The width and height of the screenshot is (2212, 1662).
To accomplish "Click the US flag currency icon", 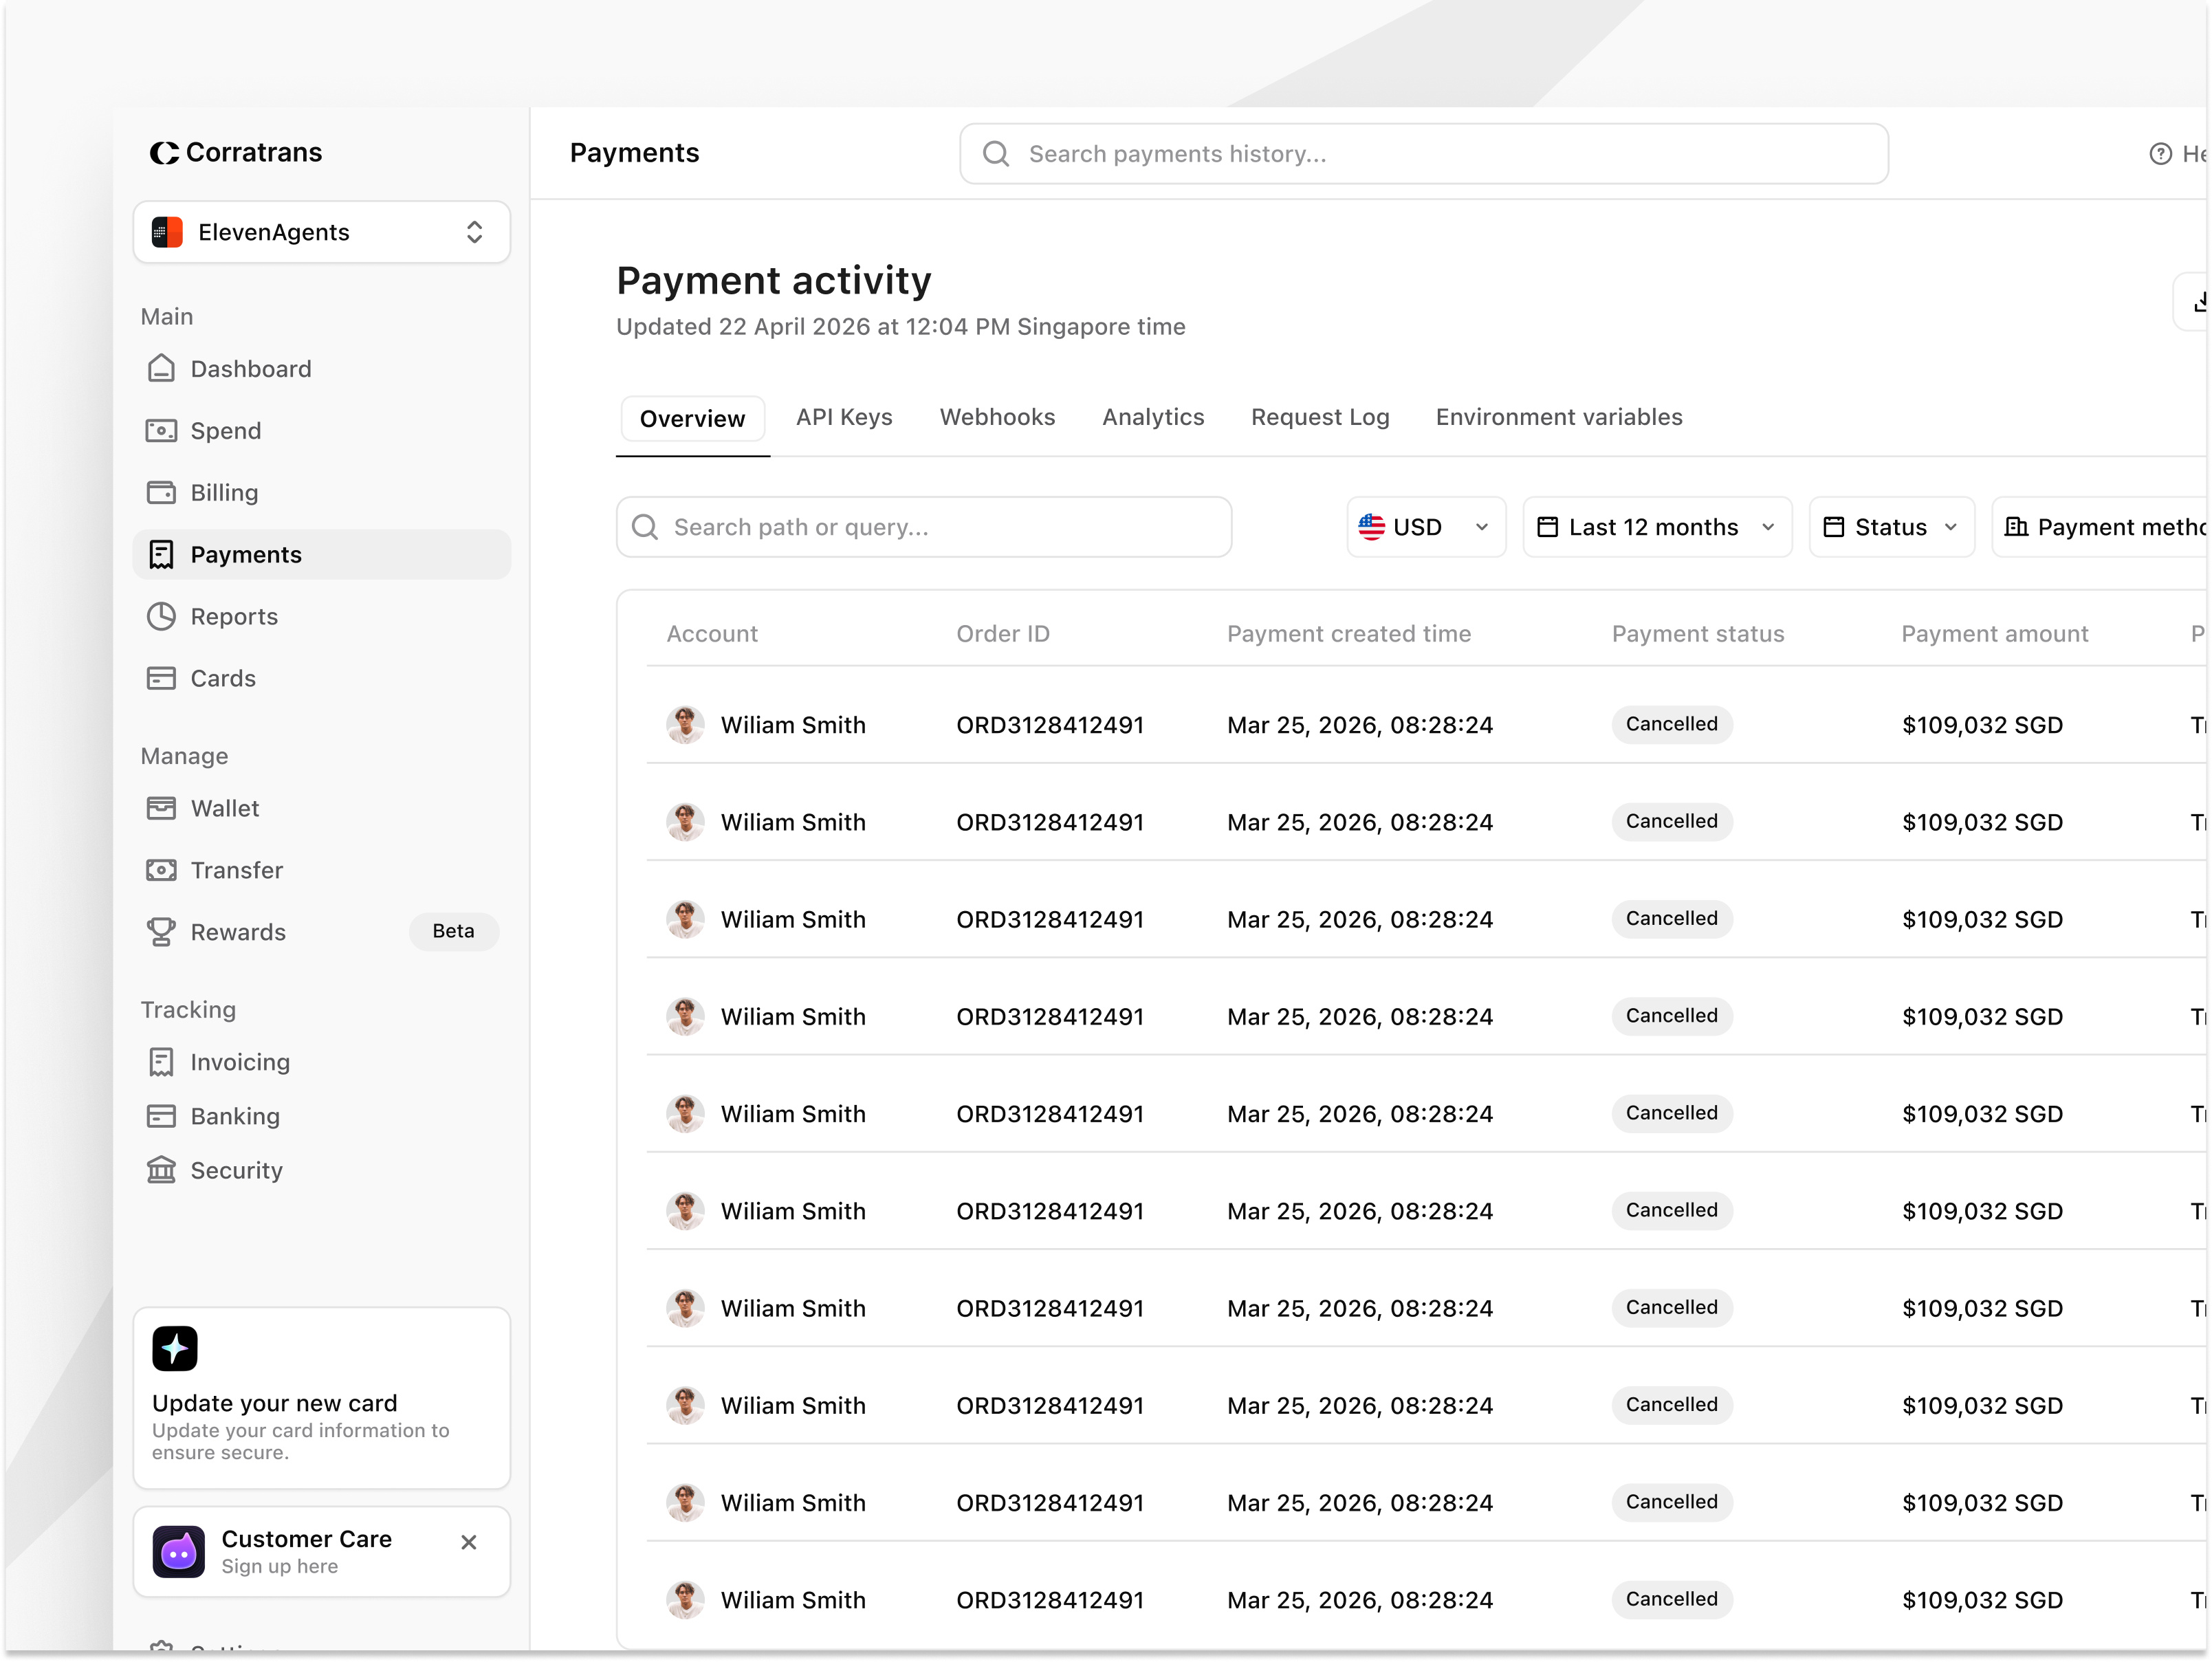I will click(1372, 527).
